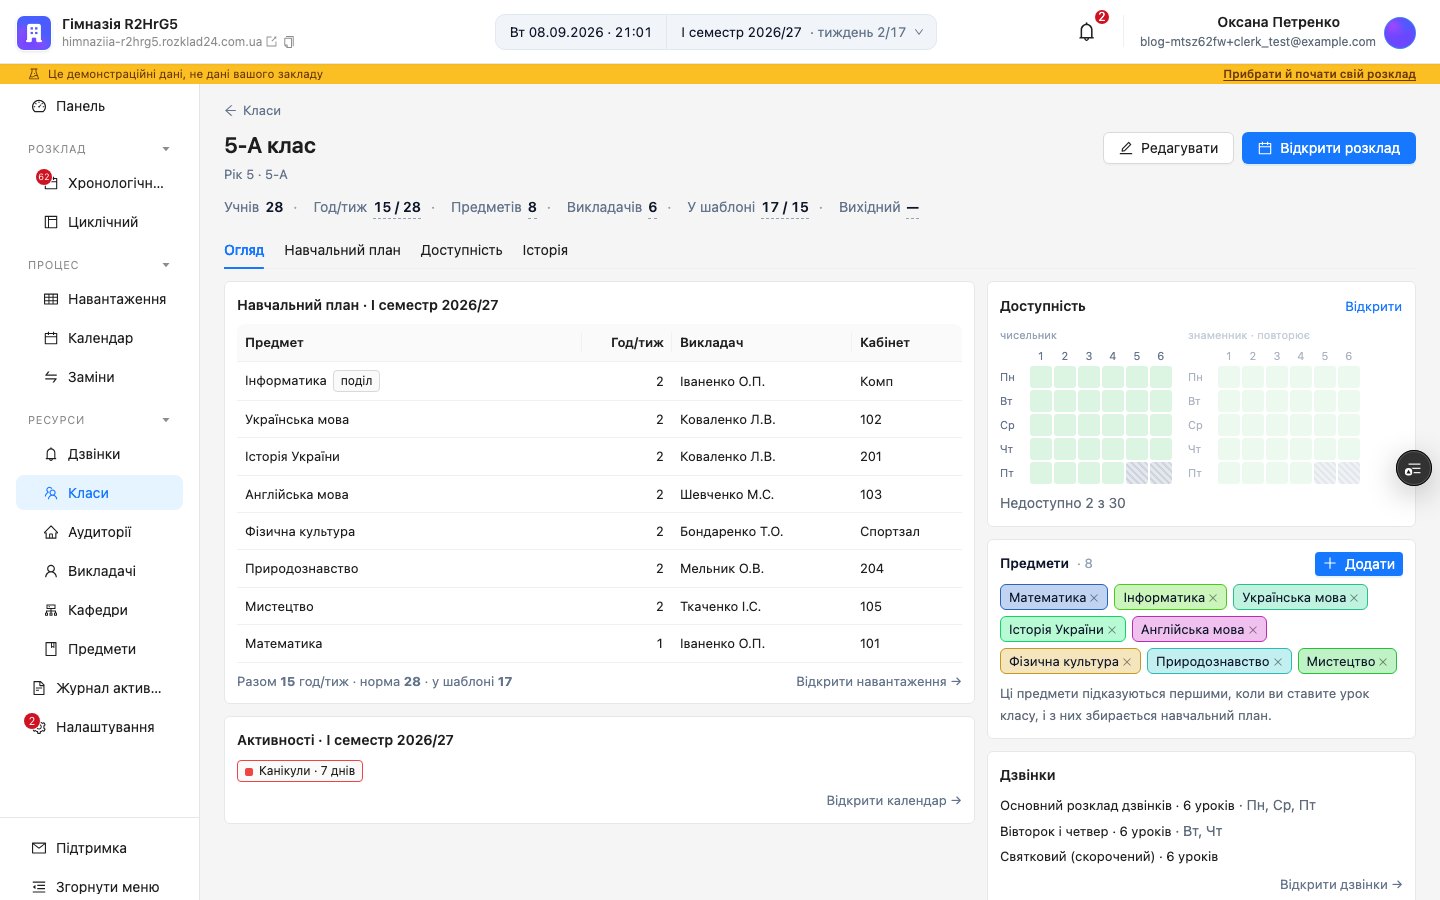This screenshot has height=900, width=1440.
Task: Click the remove demo data link
Action: (1319, 74)
